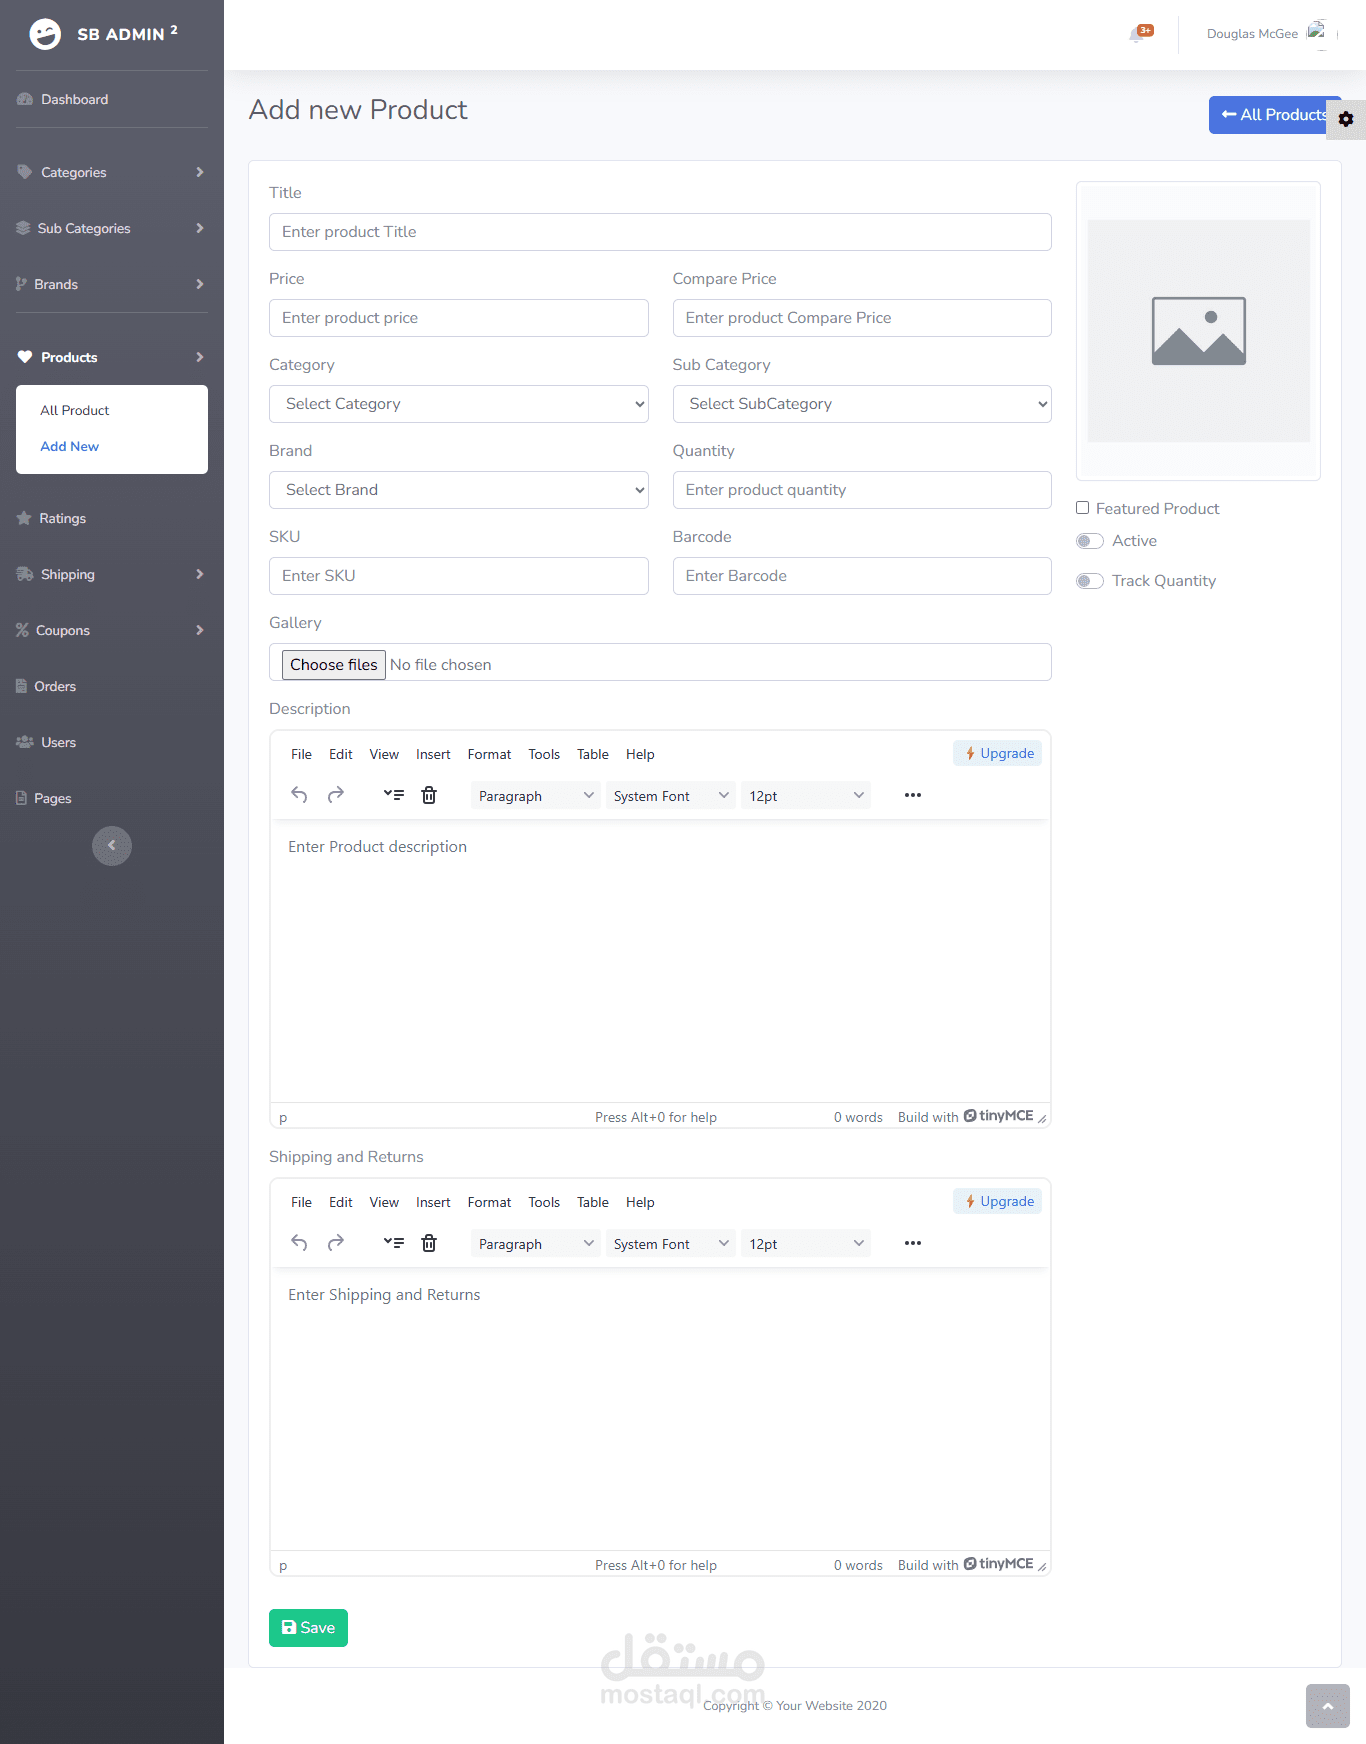The height and width of the screenshot is (1744, 1366).
Task: Expand the Brands sidebar menu
Action: 112,284
